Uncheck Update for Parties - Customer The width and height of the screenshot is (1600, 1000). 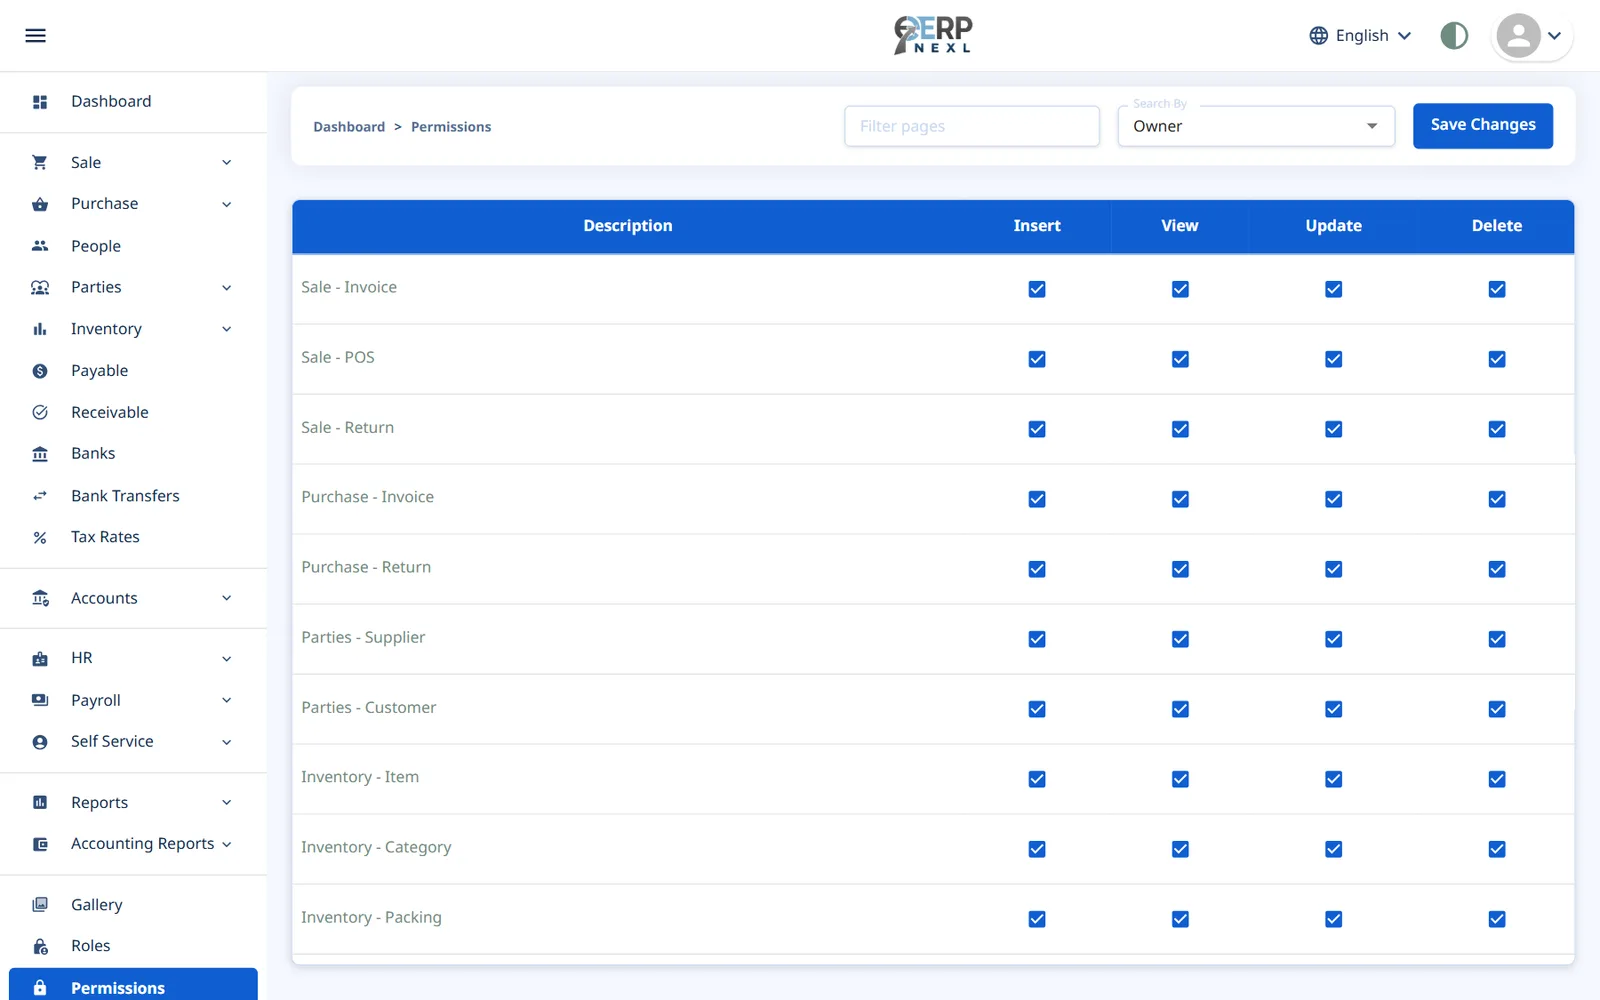1333,709
